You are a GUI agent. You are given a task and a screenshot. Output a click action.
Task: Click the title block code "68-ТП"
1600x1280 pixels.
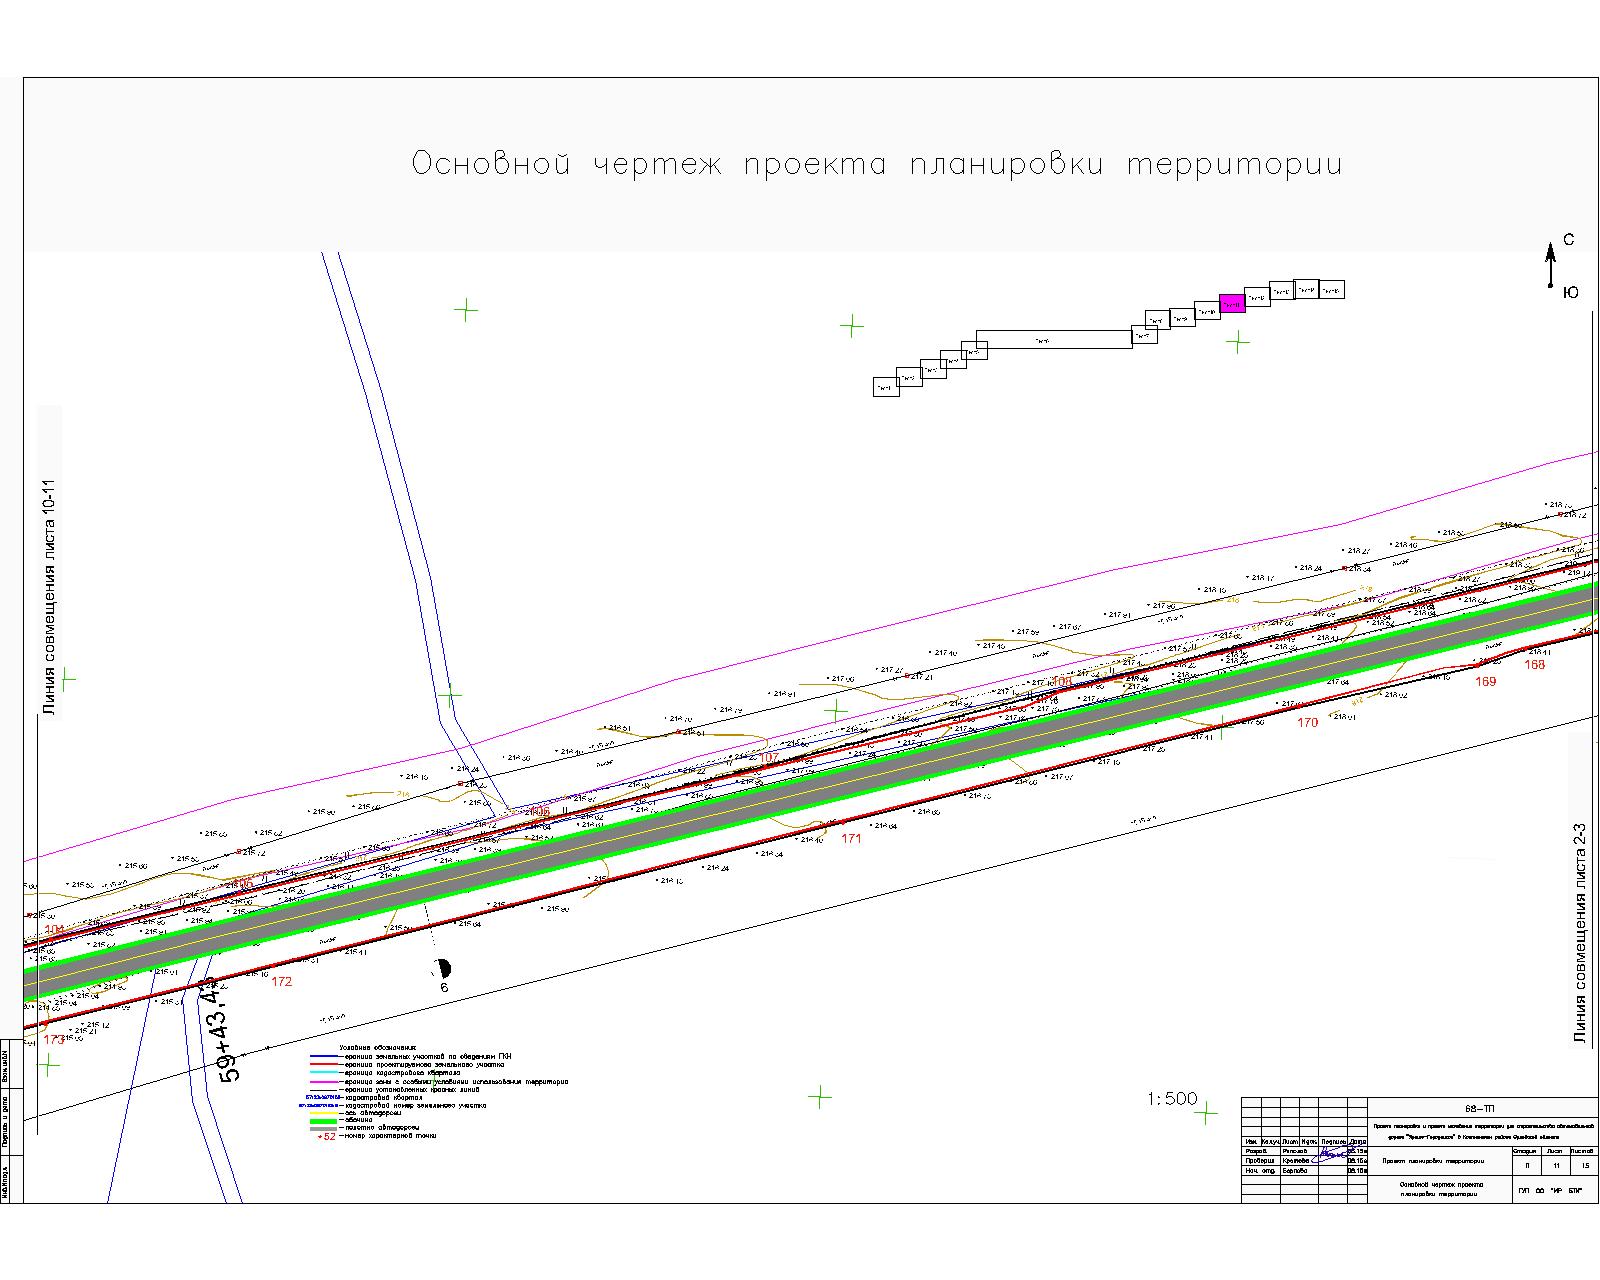click(x=1479, y=1109)
